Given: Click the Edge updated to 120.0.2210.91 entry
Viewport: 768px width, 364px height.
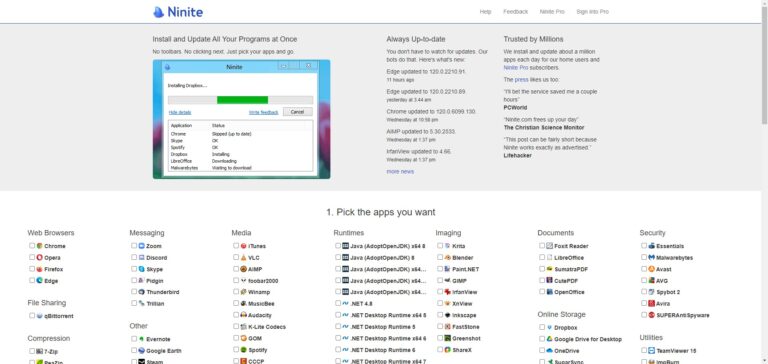Looking at the screenshot, I should pyautogui.click(x=426, y=72).
